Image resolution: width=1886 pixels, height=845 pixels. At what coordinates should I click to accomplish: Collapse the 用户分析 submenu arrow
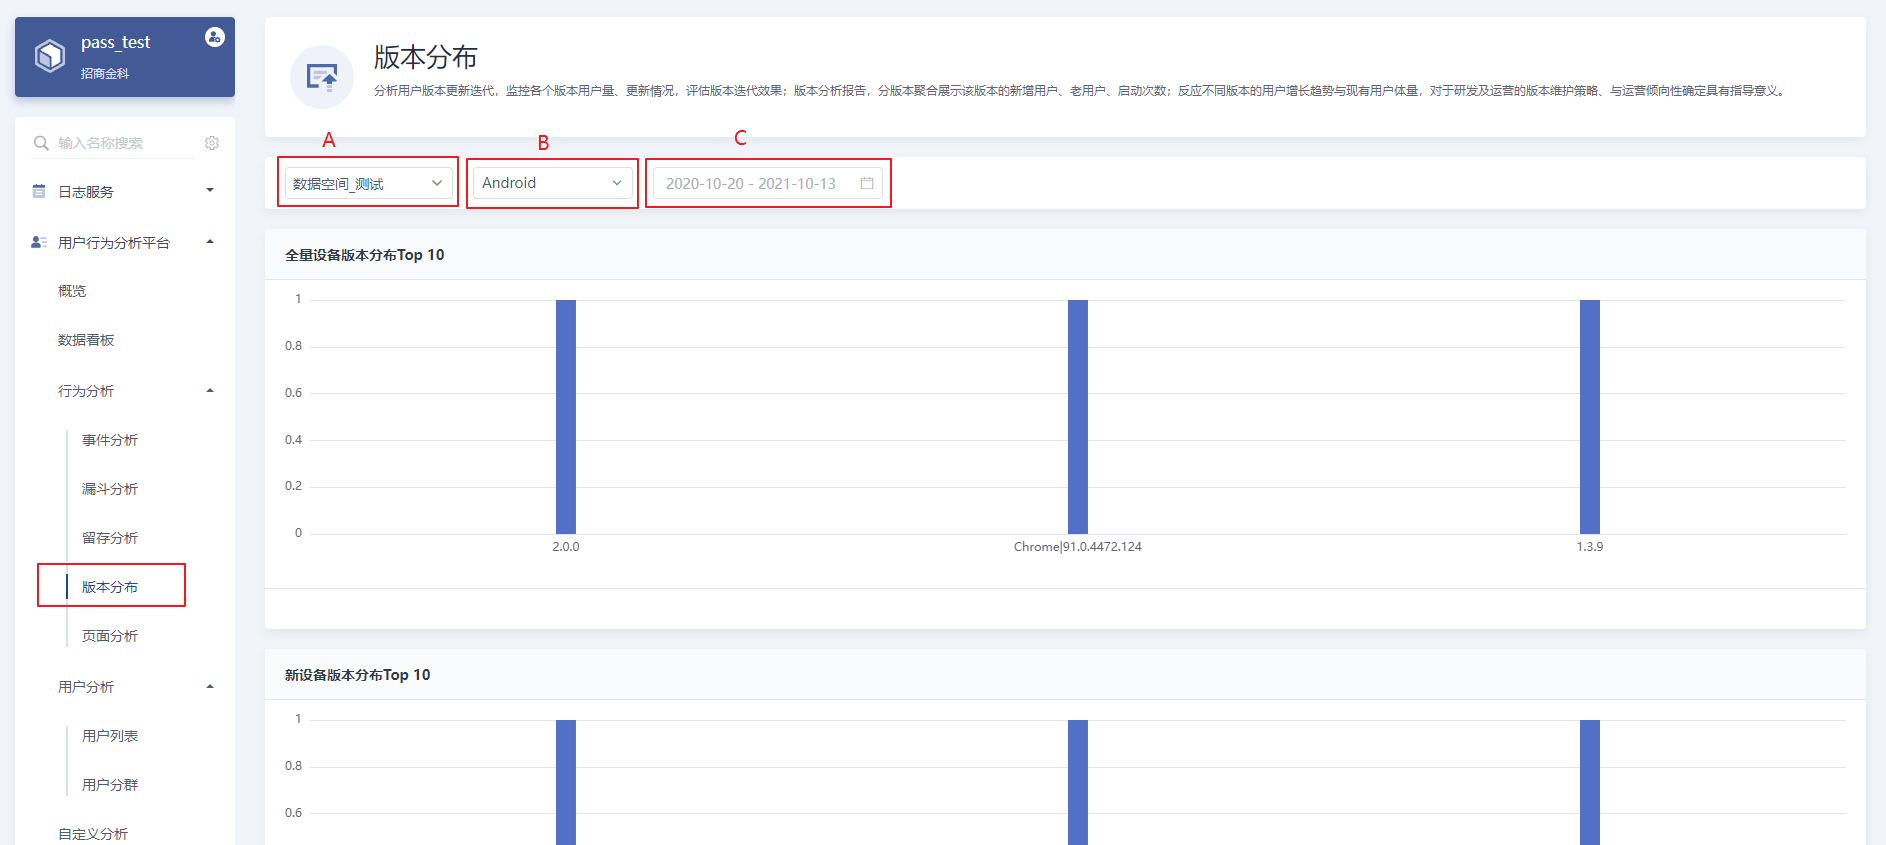(210, 686)
